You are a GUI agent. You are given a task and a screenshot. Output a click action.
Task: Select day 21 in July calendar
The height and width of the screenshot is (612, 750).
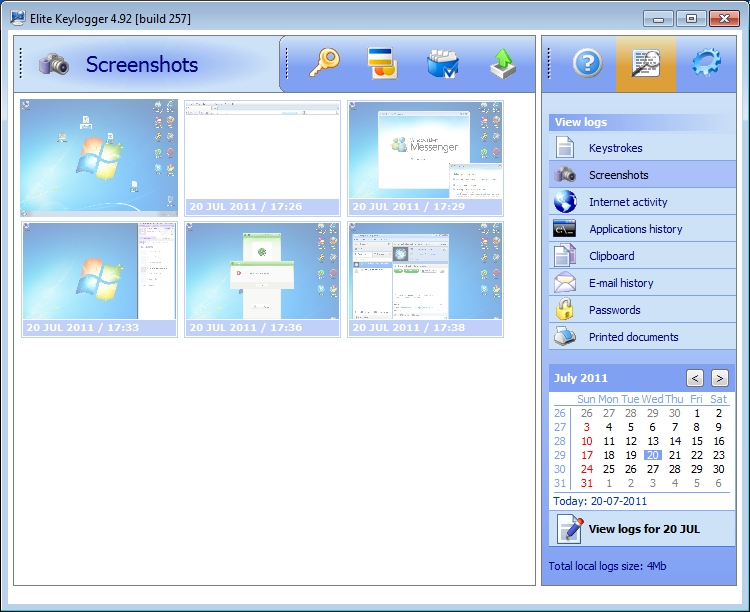click(675, 455)
